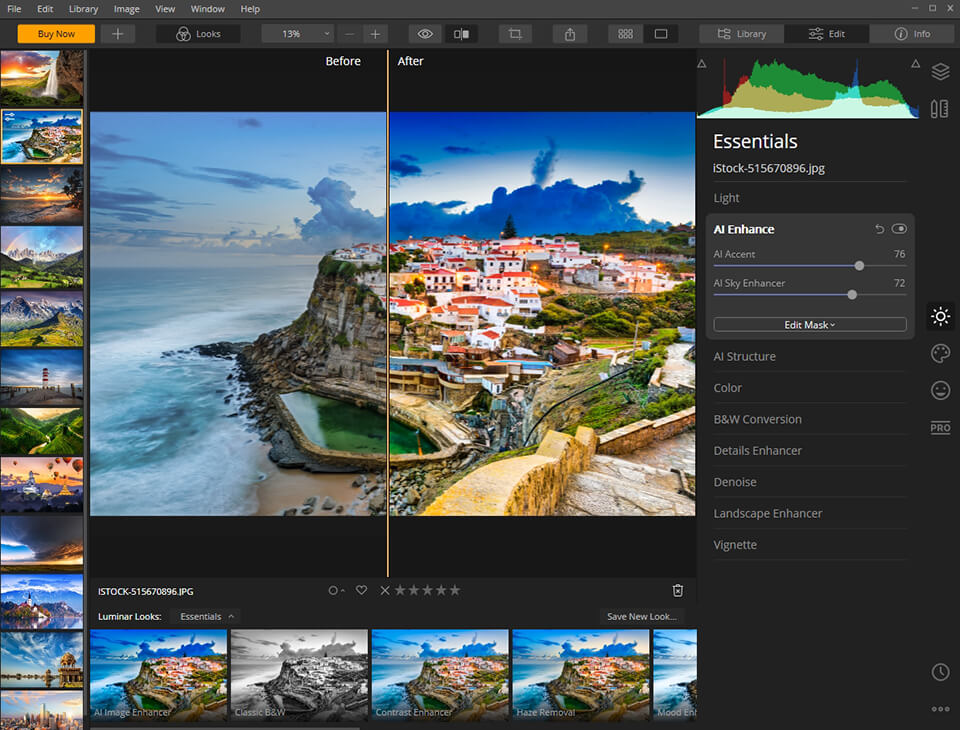
Task: Click Save New Look
Action: click(641, 616)
